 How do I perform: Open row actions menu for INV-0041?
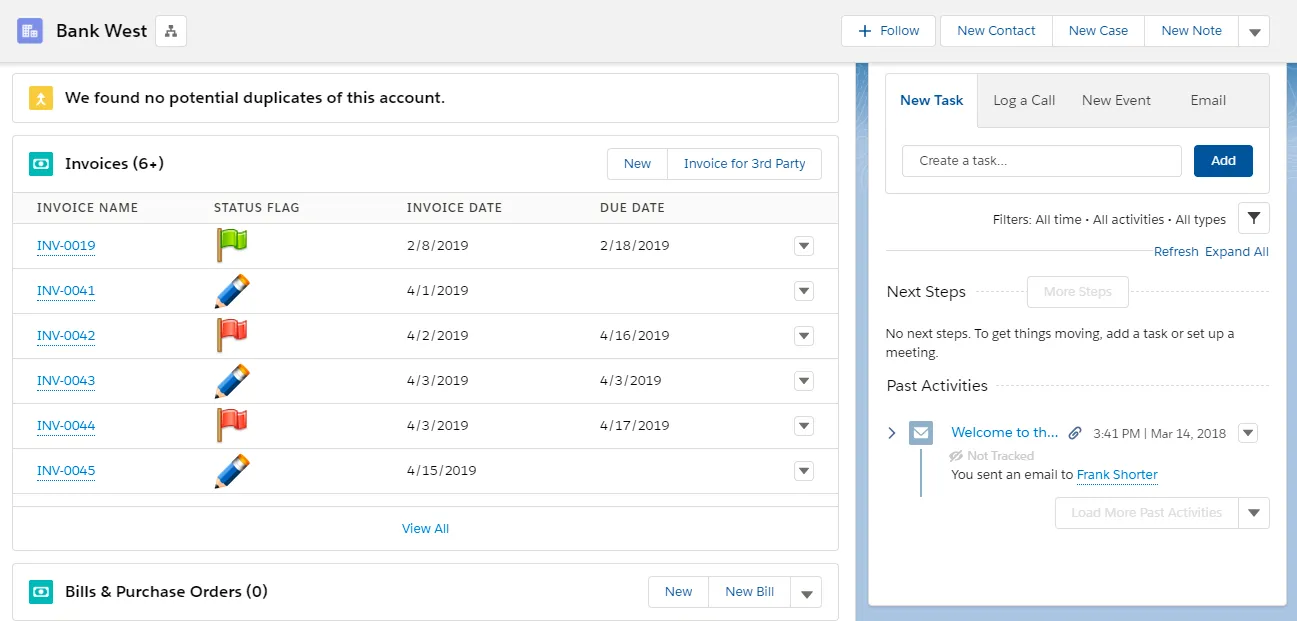pyautogui.click(x=804, y=291)
